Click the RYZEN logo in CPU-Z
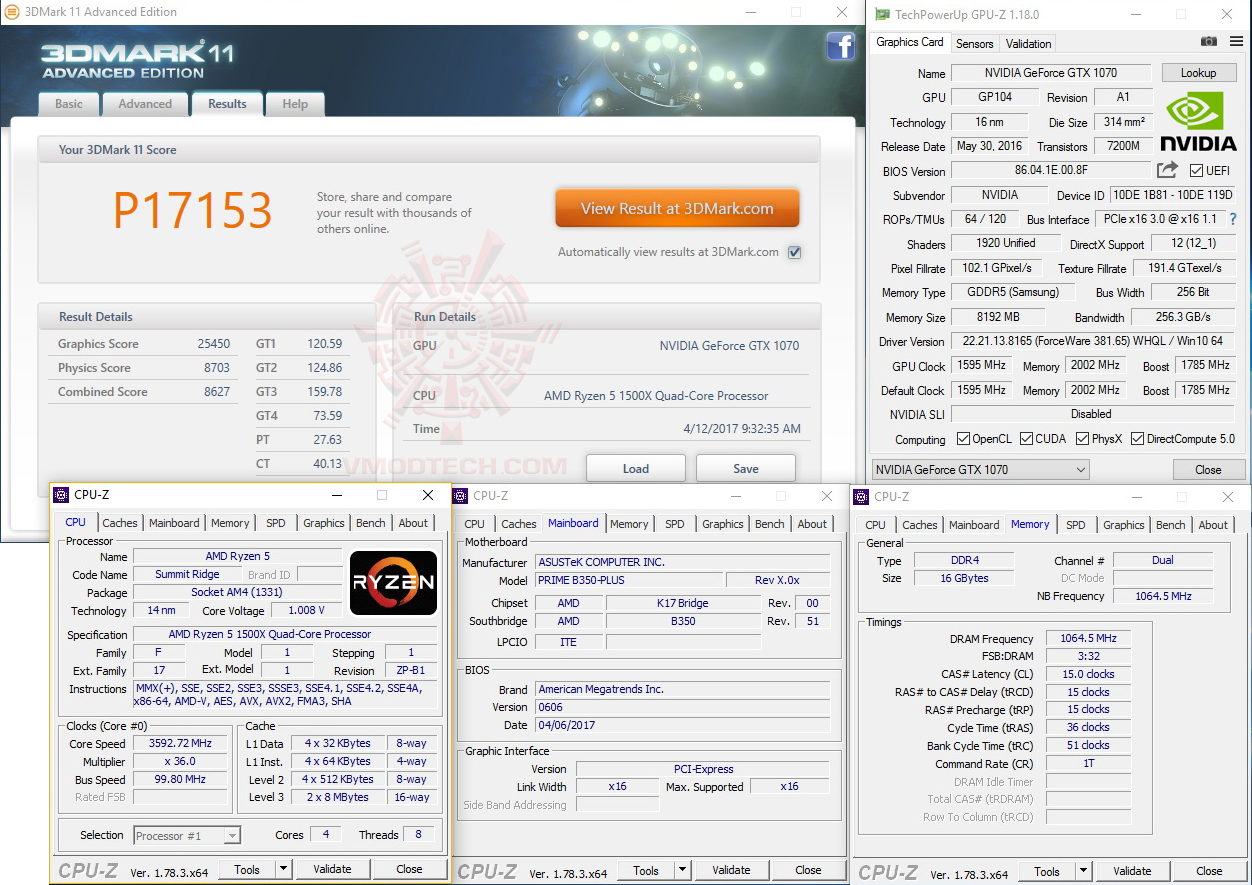 (x=392, y=583)
